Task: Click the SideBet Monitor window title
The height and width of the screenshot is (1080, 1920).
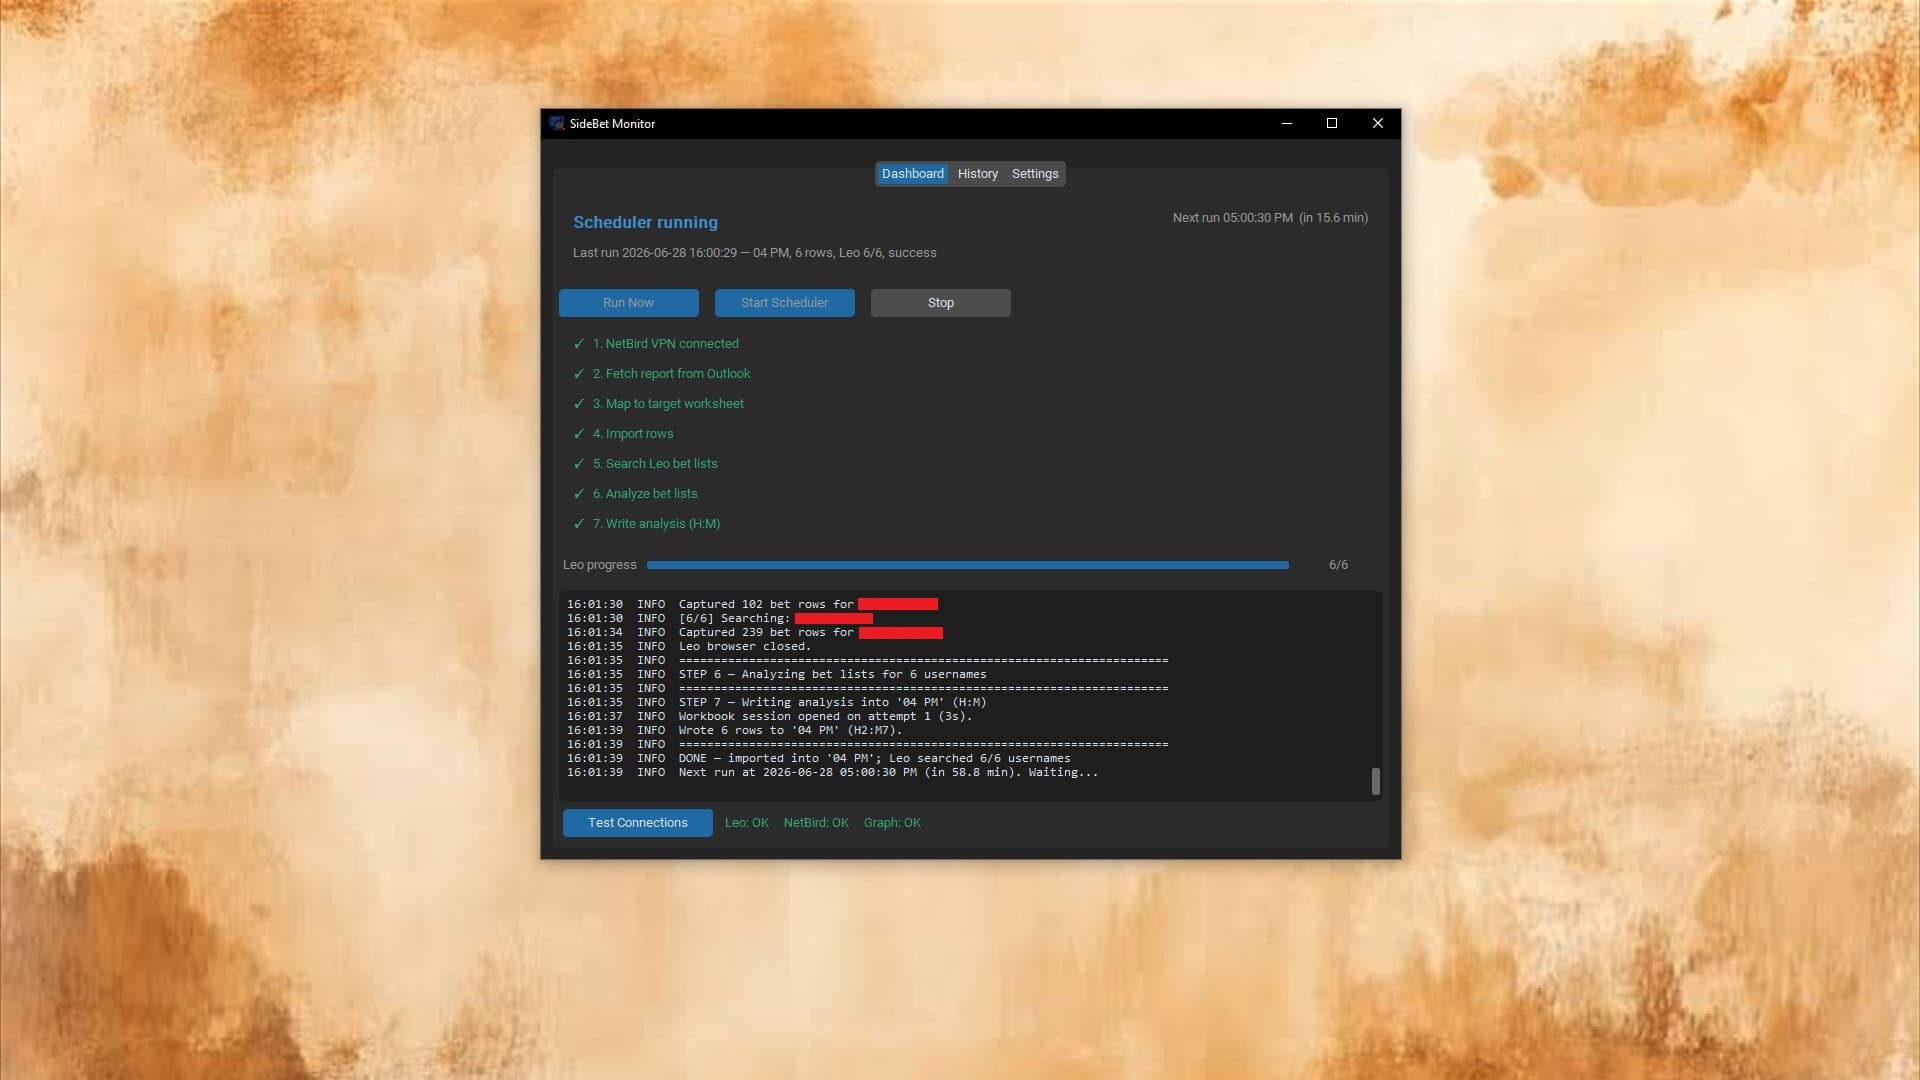Action: (612, 124)
